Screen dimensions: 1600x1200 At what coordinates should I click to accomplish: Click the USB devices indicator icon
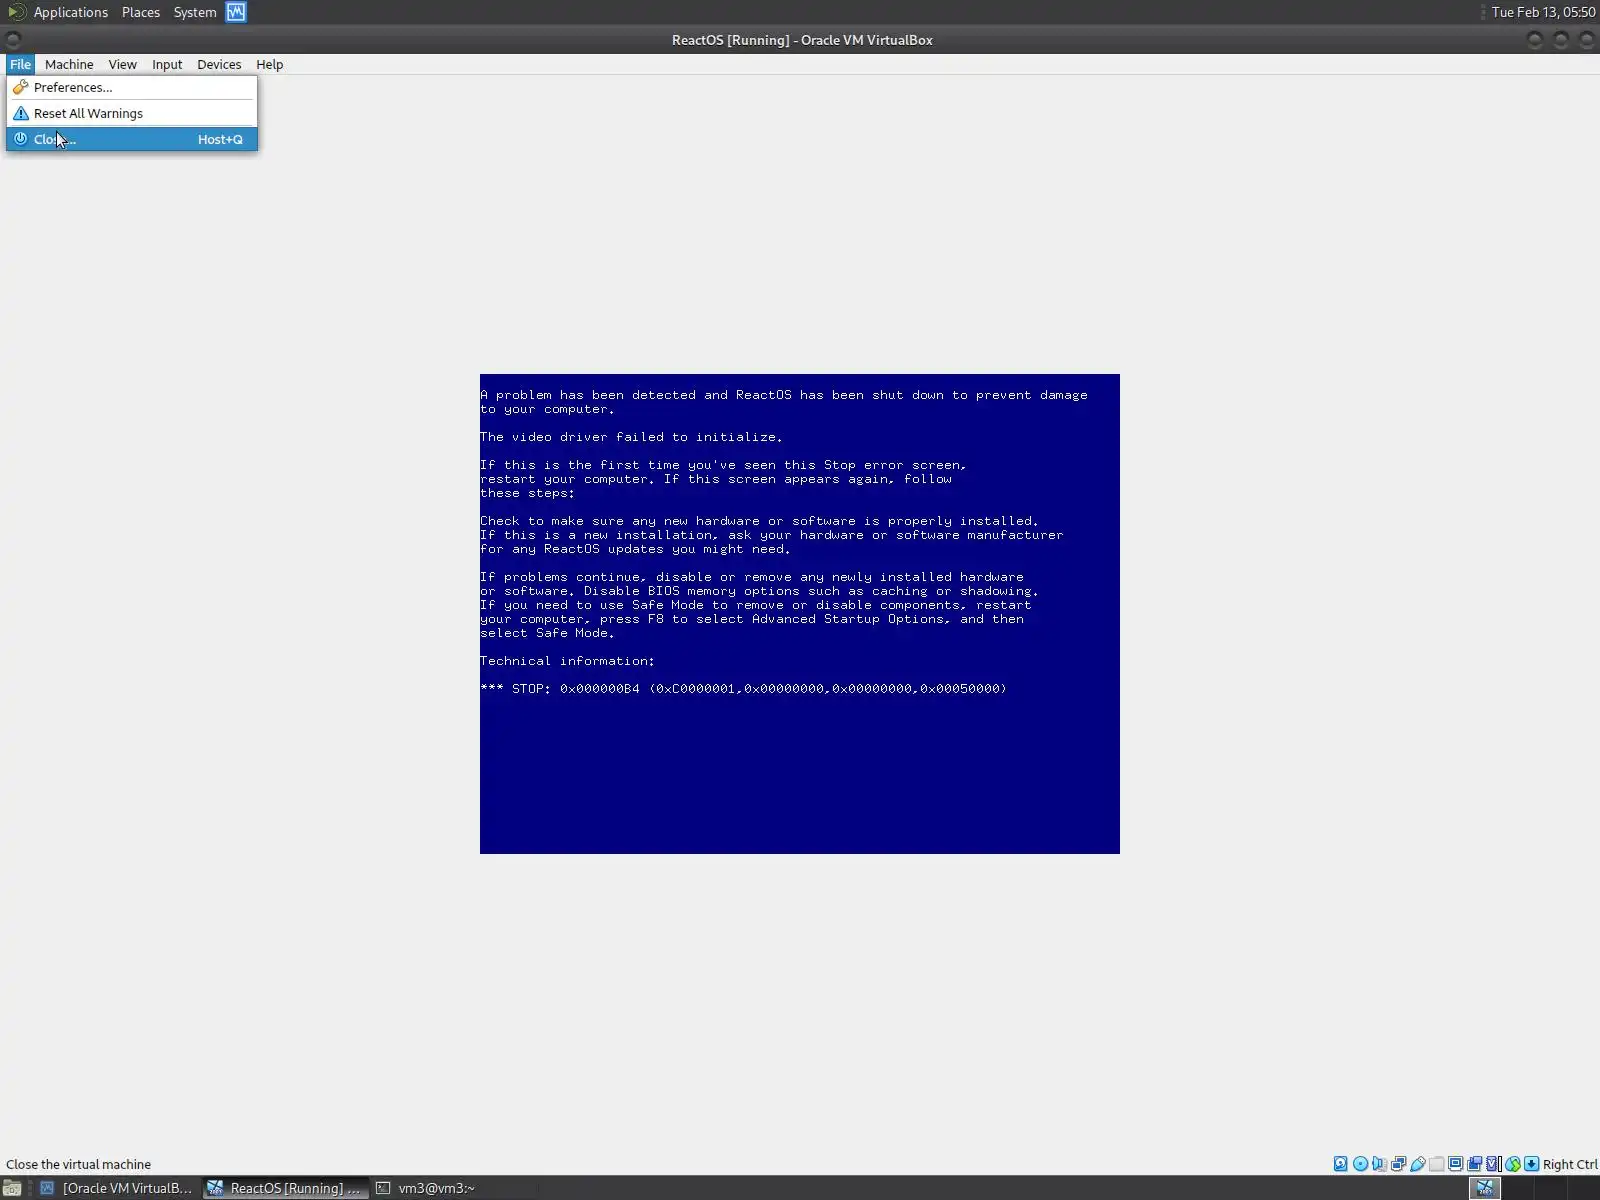tap(1417, 1164)
